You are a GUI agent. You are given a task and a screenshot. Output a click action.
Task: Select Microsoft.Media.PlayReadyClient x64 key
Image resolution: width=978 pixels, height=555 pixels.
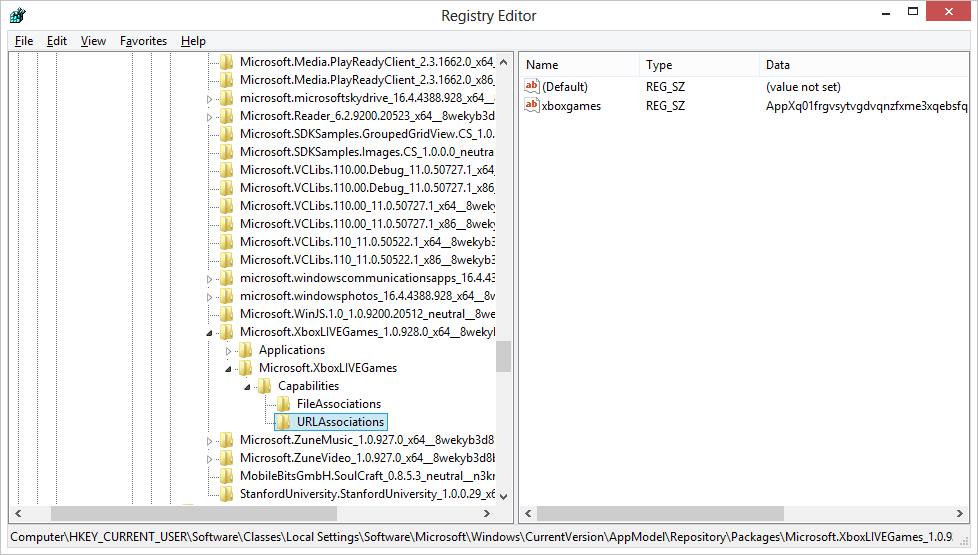pos(367,62)
